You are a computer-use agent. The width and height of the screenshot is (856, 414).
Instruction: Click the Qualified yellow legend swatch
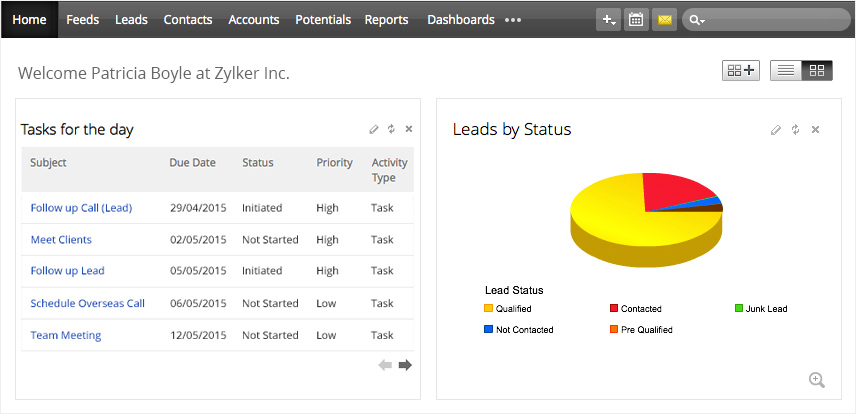click(x=489, y=309)
